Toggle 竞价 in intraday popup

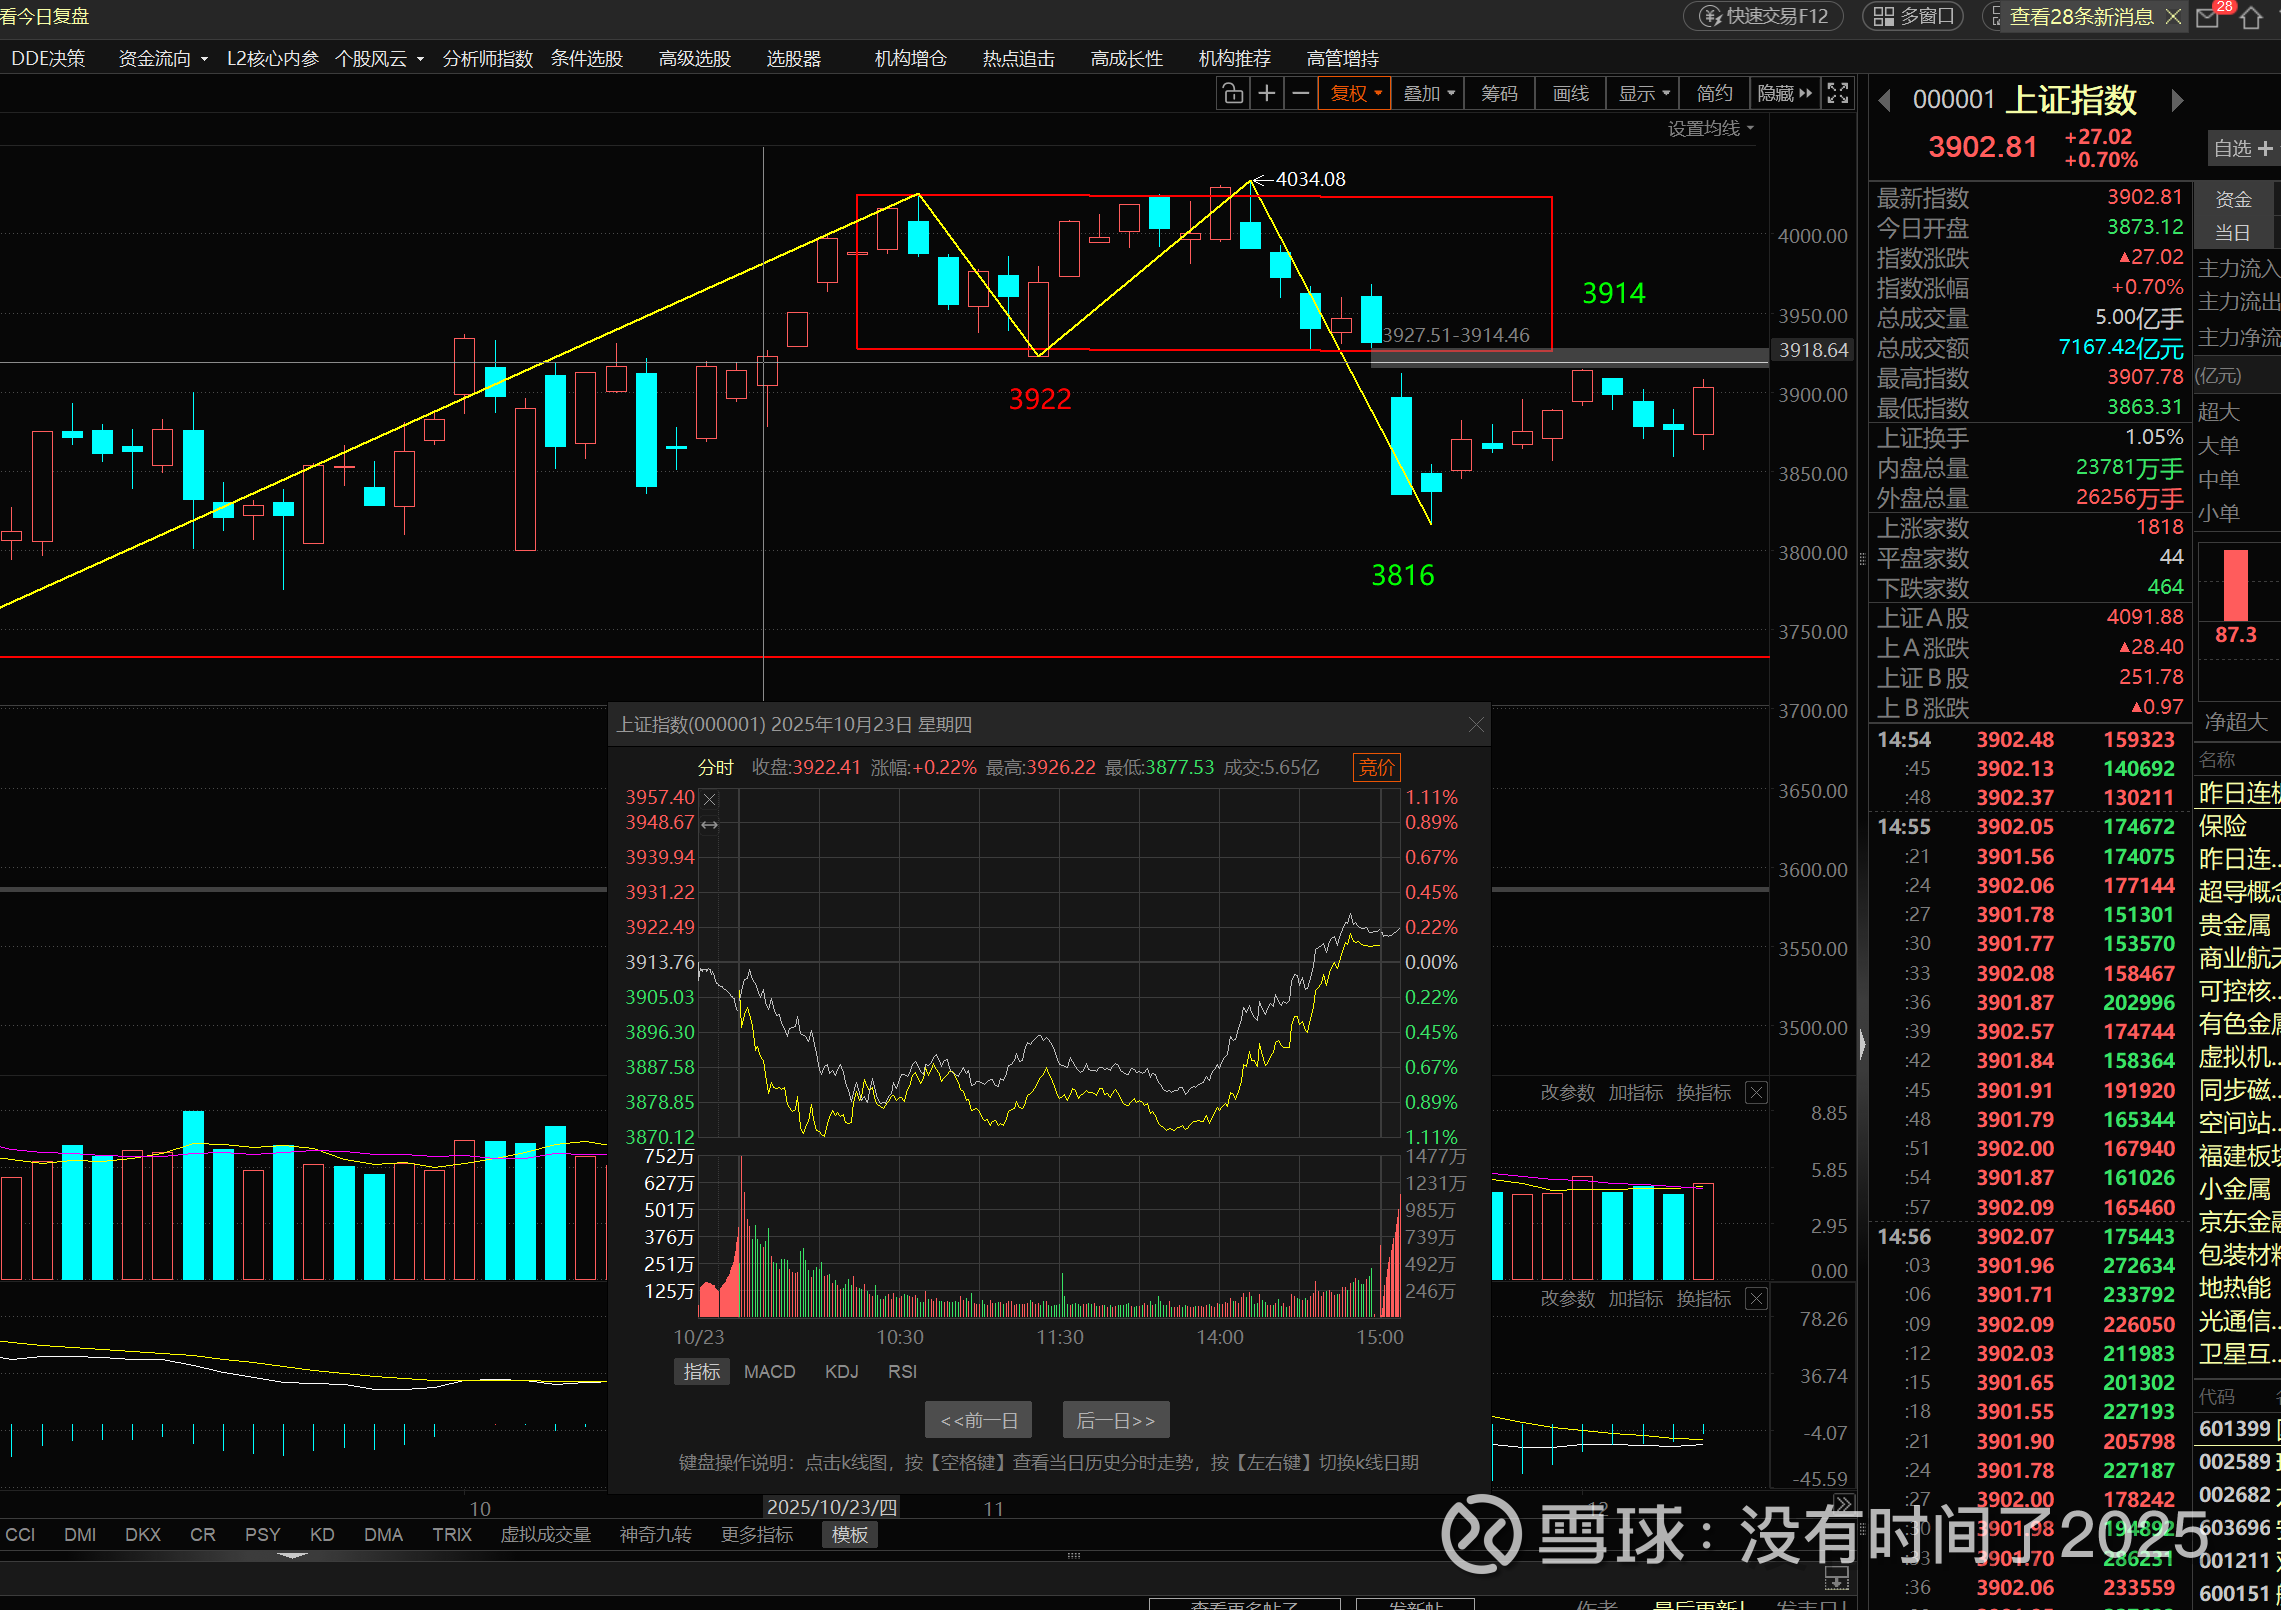coord(1376,767)
